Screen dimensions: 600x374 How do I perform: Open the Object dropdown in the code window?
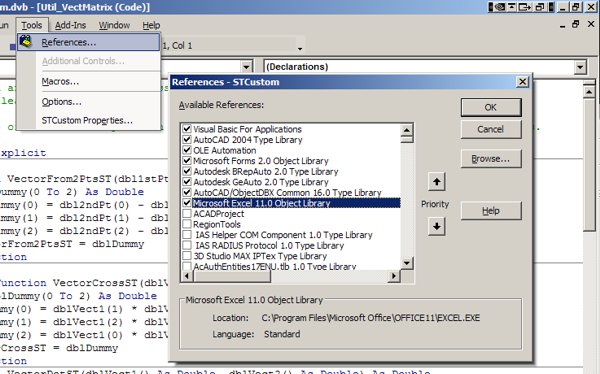(x=247, y=67)
